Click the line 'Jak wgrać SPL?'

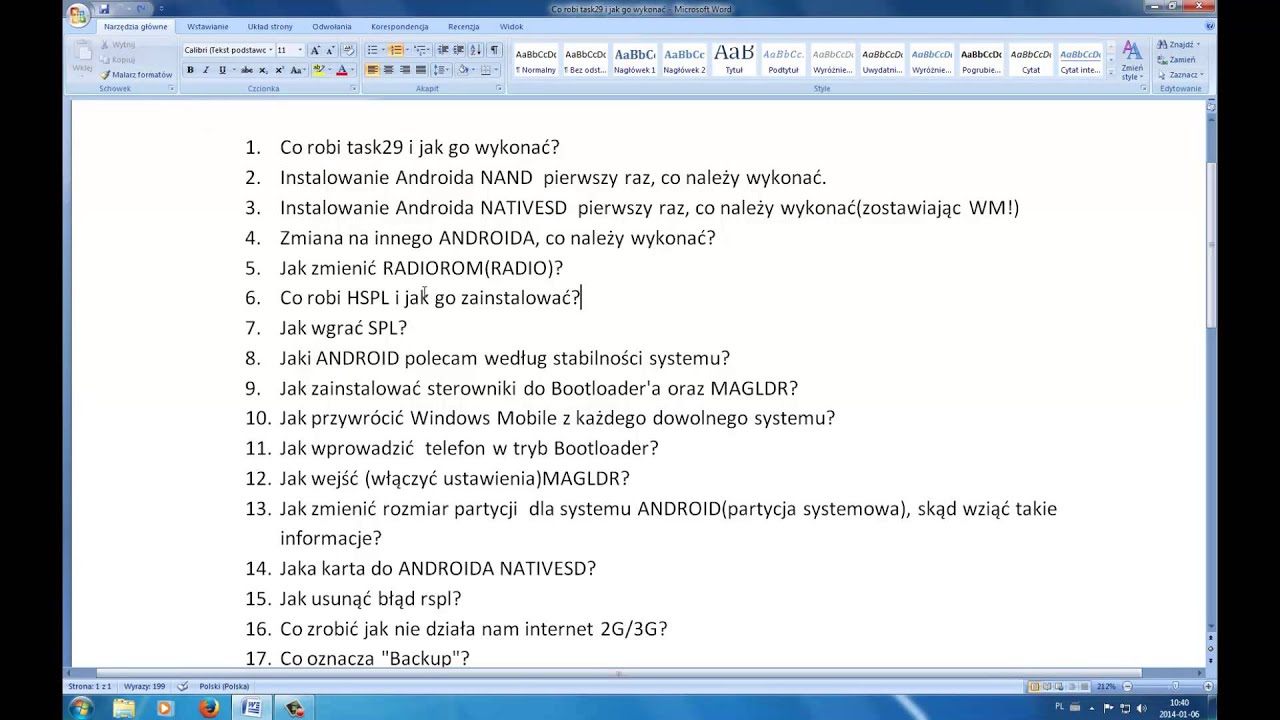pyautogui.click(x=343, y=328)
